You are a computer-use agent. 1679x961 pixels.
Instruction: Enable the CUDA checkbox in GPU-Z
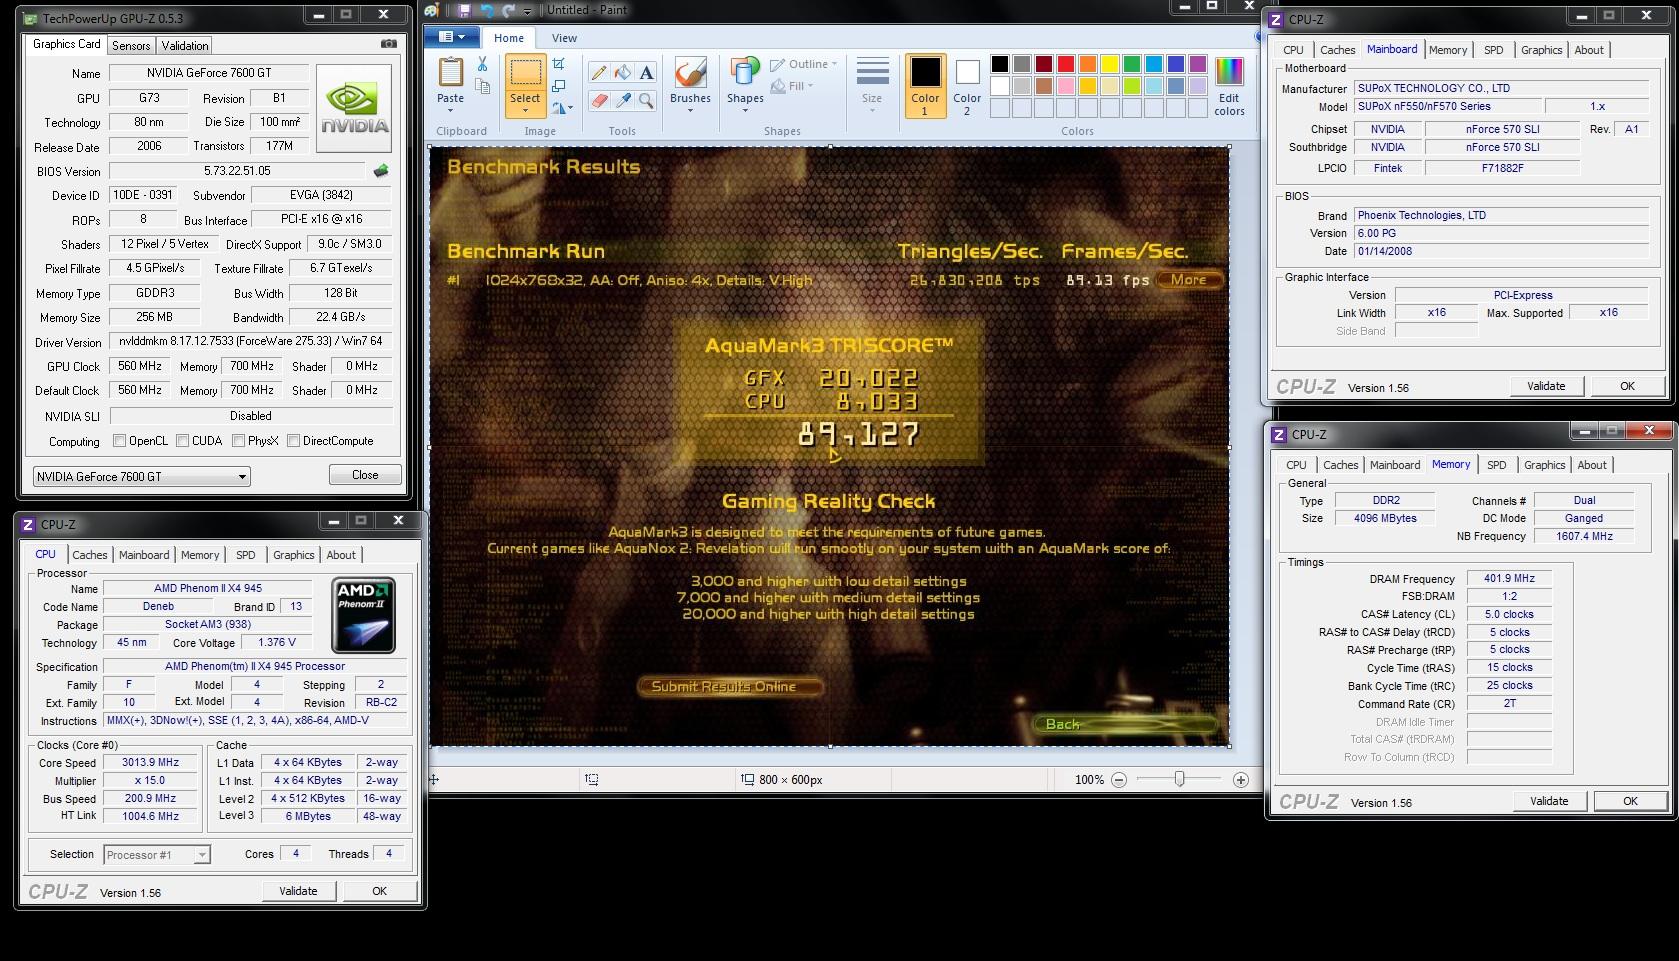tap(183, 441)
